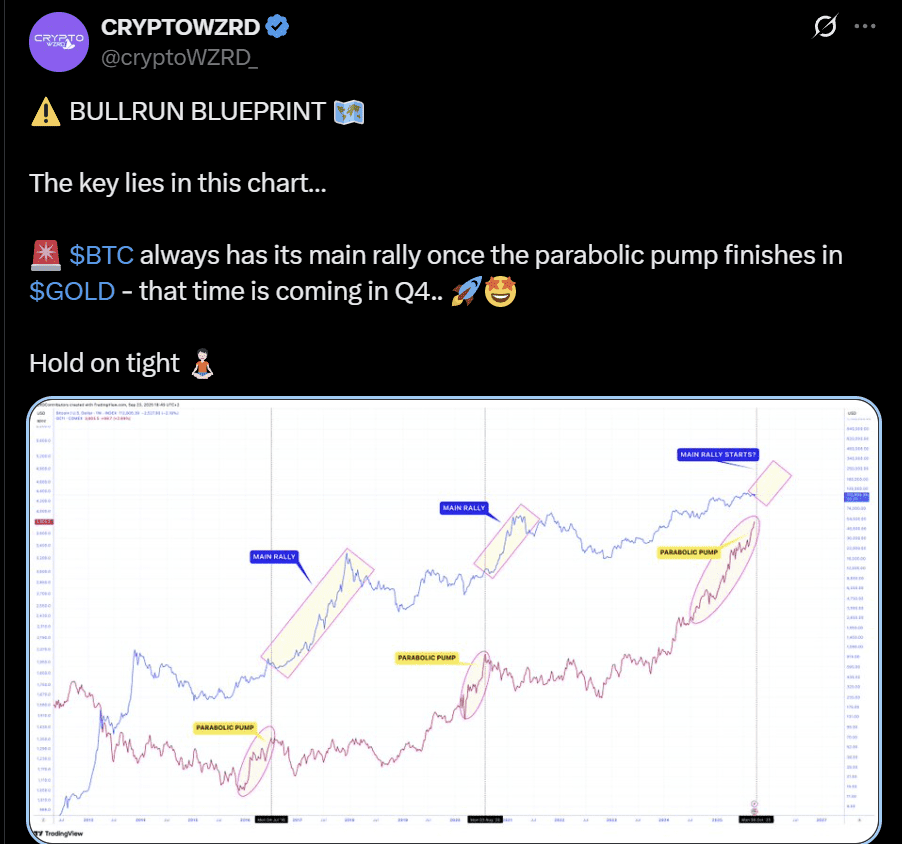Click the 'MAIN RALLY STARTS?' chart label
Image resolution: width=902 pixels, height=844 pixels.
click(x=718, y=454)
